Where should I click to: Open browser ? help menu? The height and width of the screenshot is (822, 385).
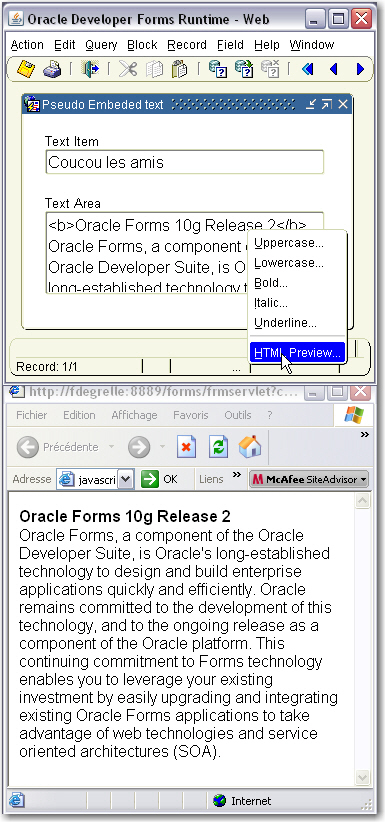tap(270, 415)
